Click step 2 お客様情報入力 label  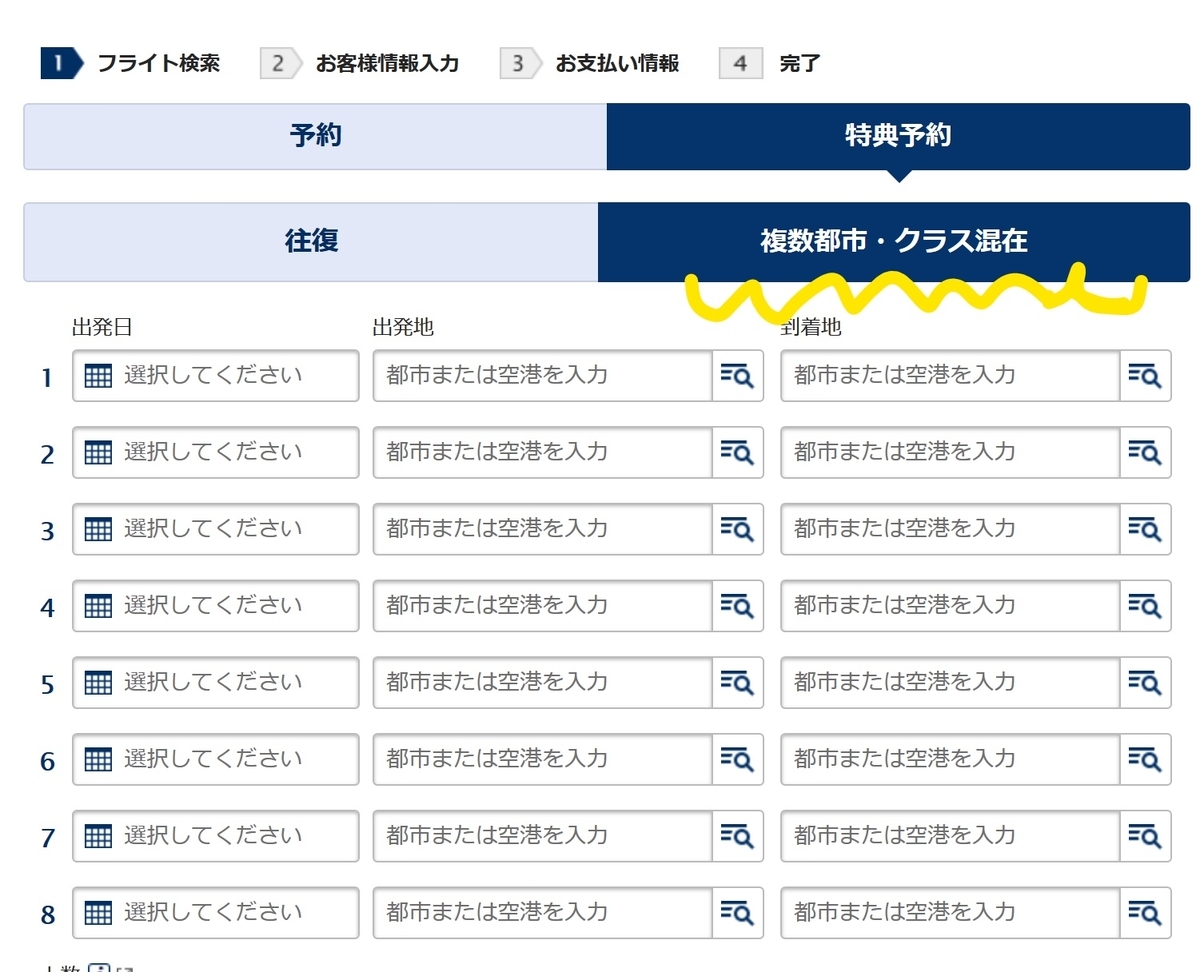(x=387, y=64)
